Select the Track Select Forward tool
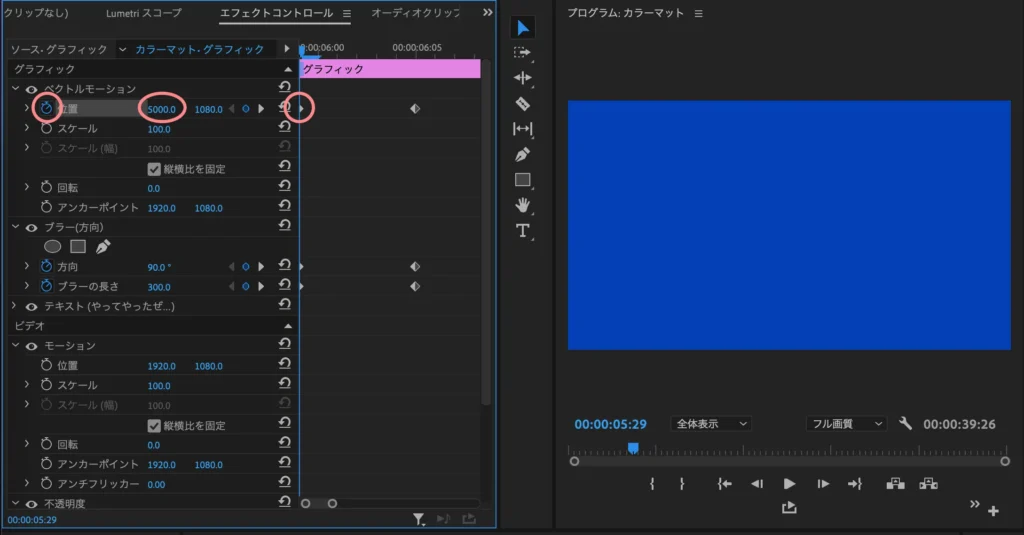 522,53
